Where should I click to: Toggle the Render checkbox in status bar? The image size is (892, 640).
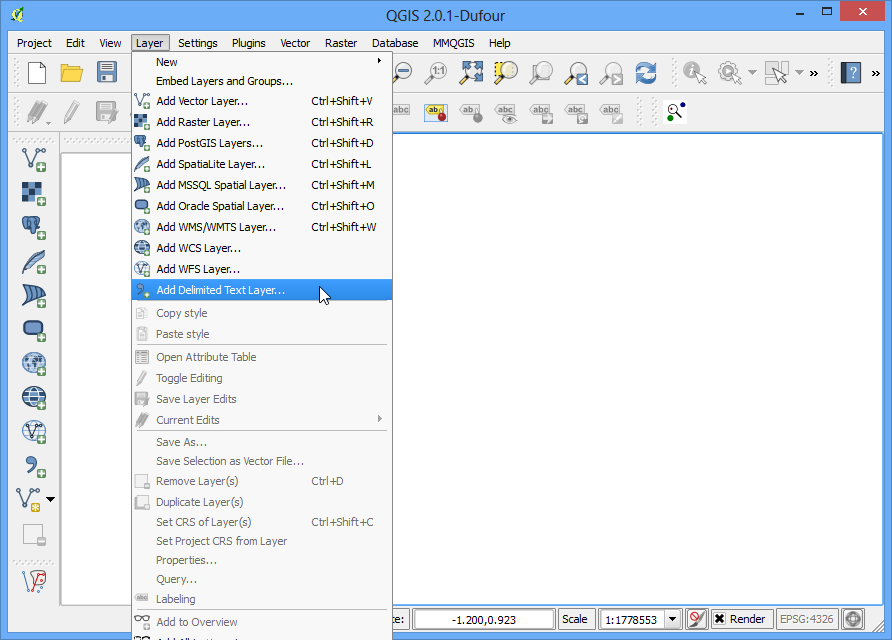(720, 619)
